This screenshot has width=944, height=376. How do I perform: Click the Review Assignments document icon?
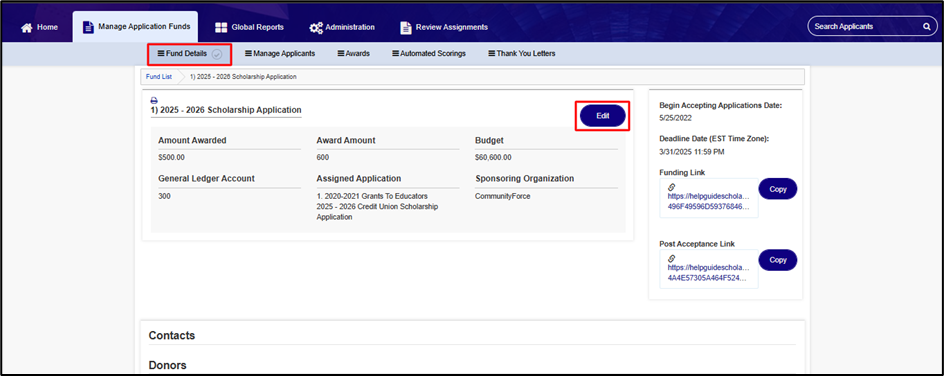406,28
